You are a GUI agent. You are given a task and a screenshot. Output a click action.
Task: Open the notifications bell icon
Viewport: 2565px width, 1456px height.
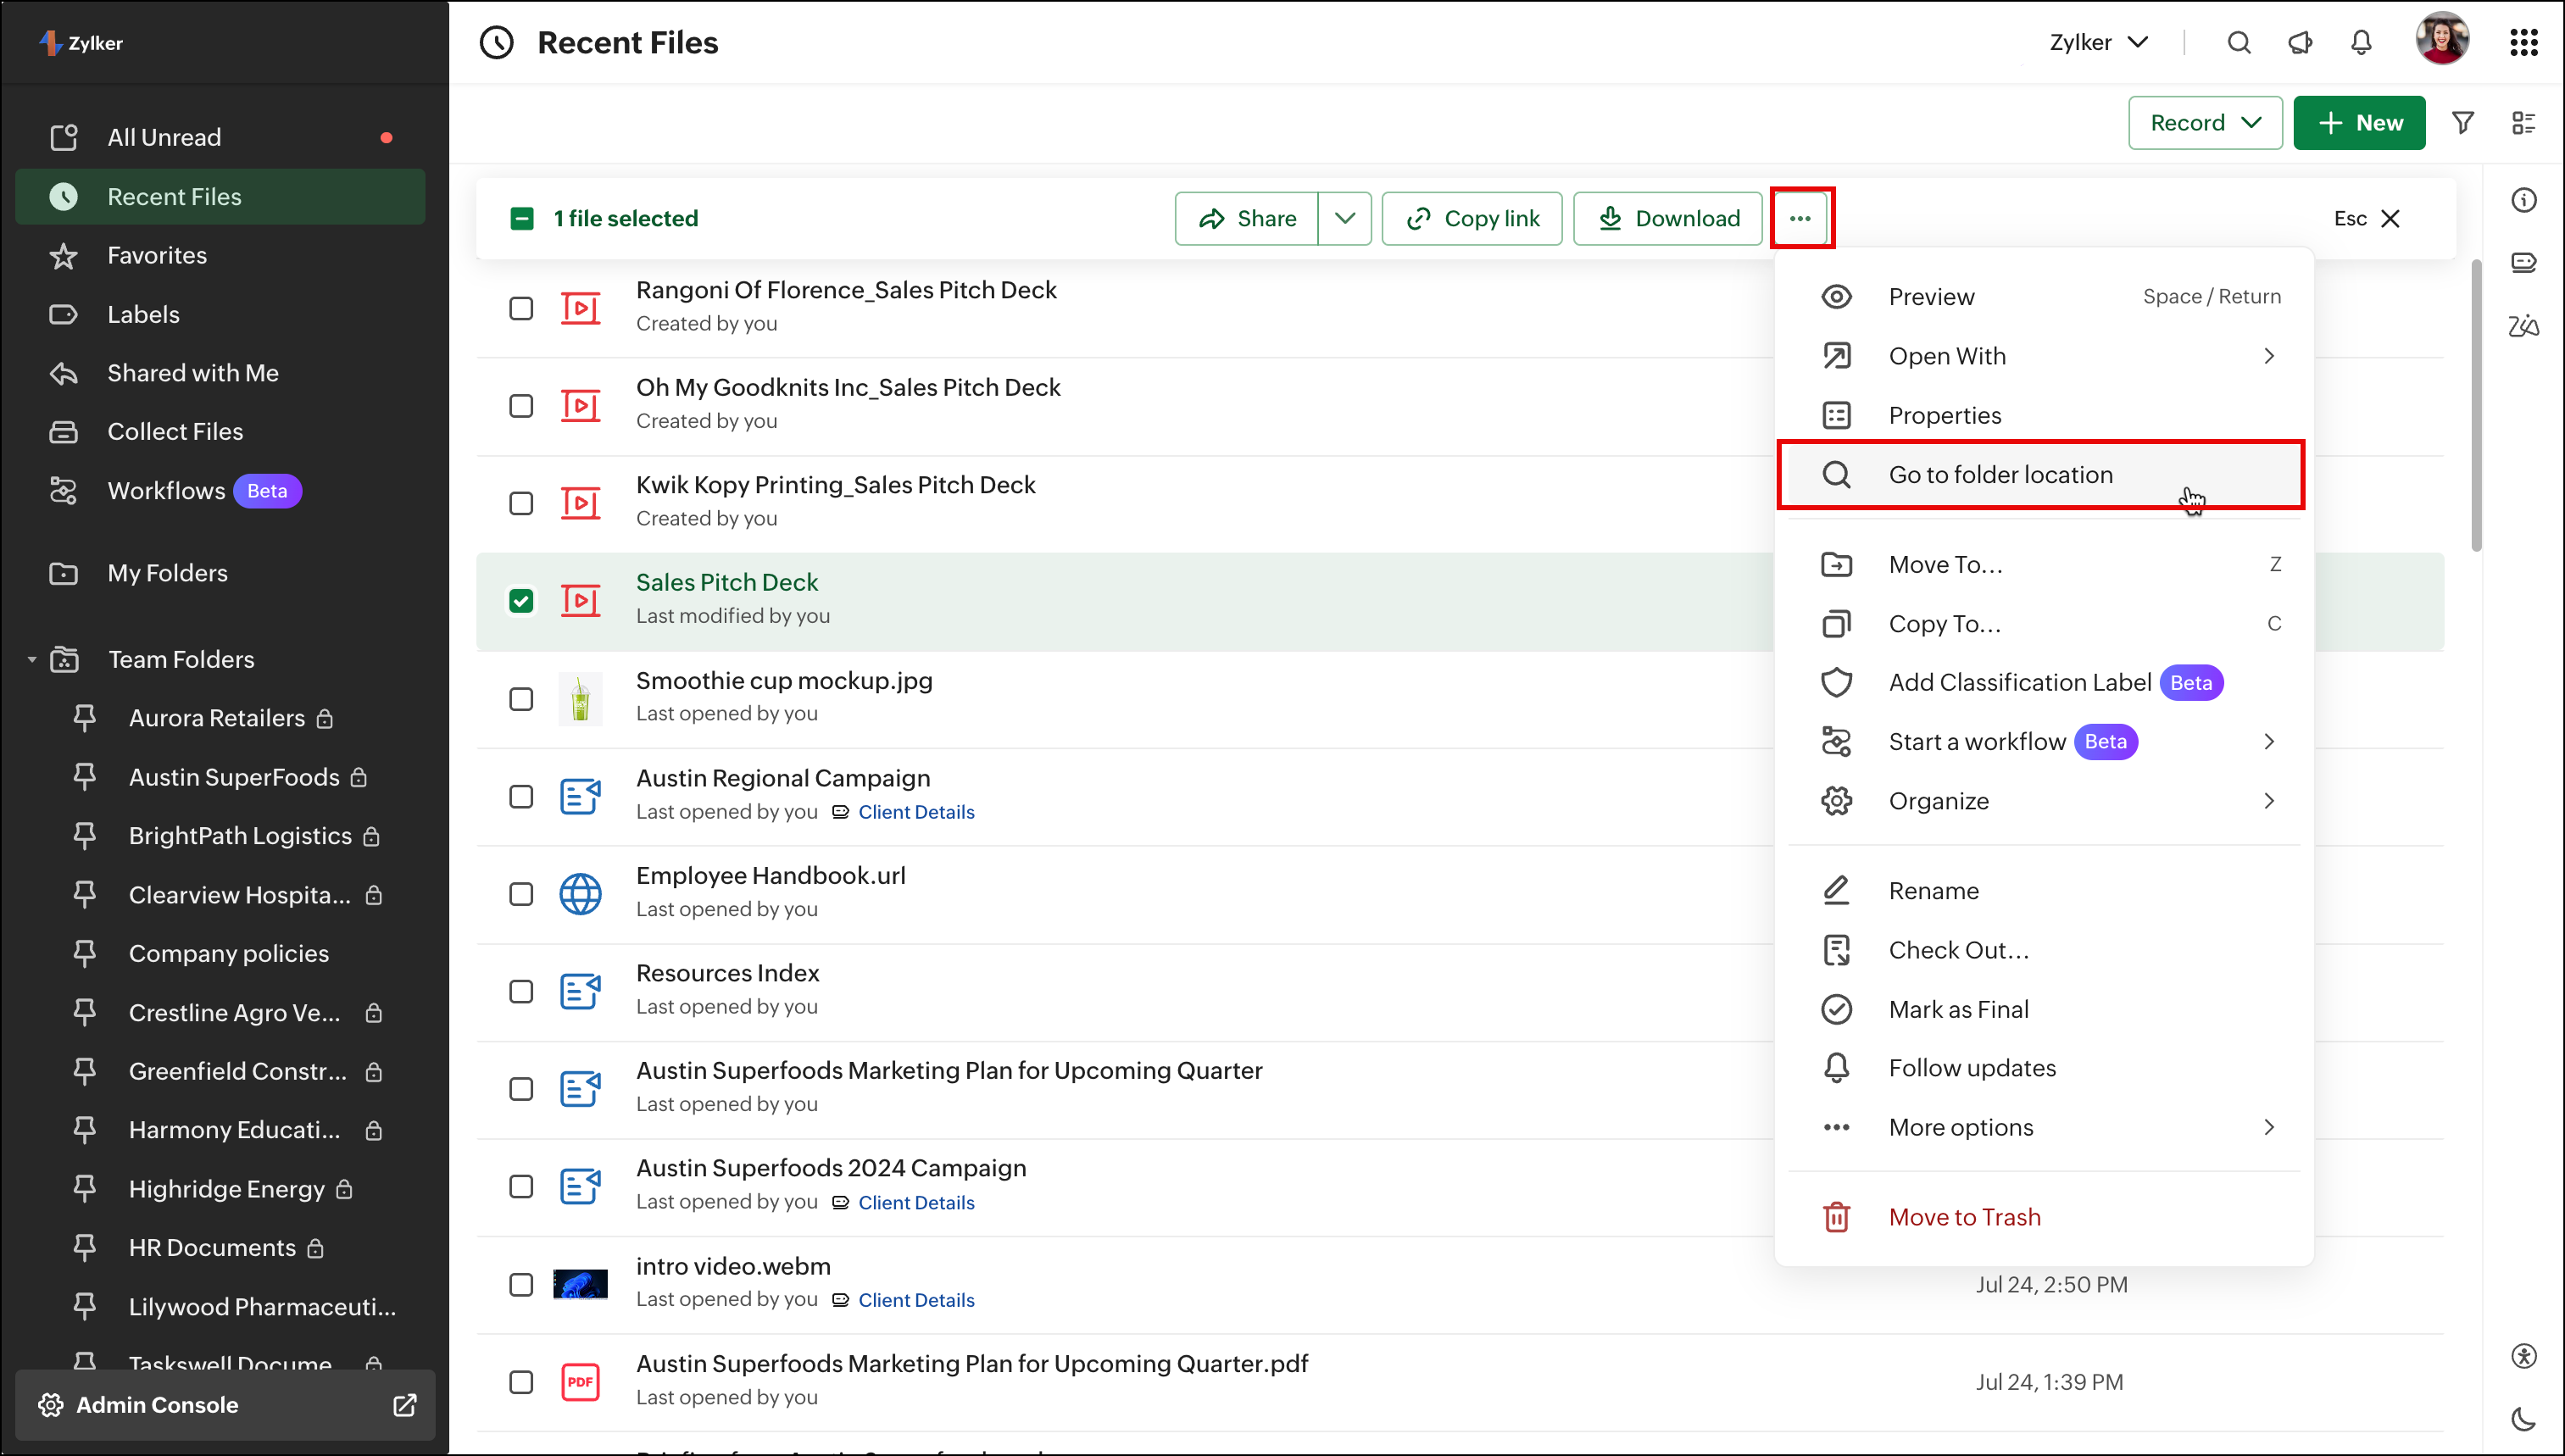[2361, 43]
